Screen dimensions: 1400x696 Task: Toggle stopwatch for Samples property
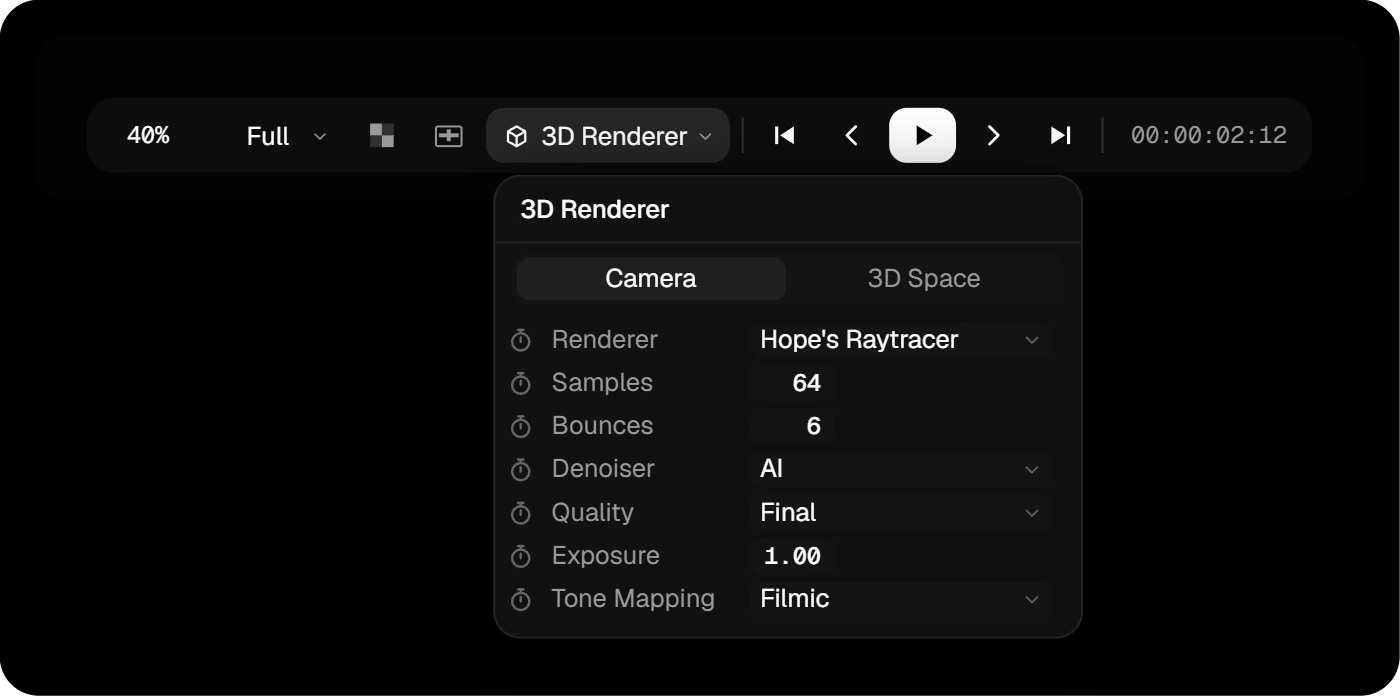tap(521, 383)
